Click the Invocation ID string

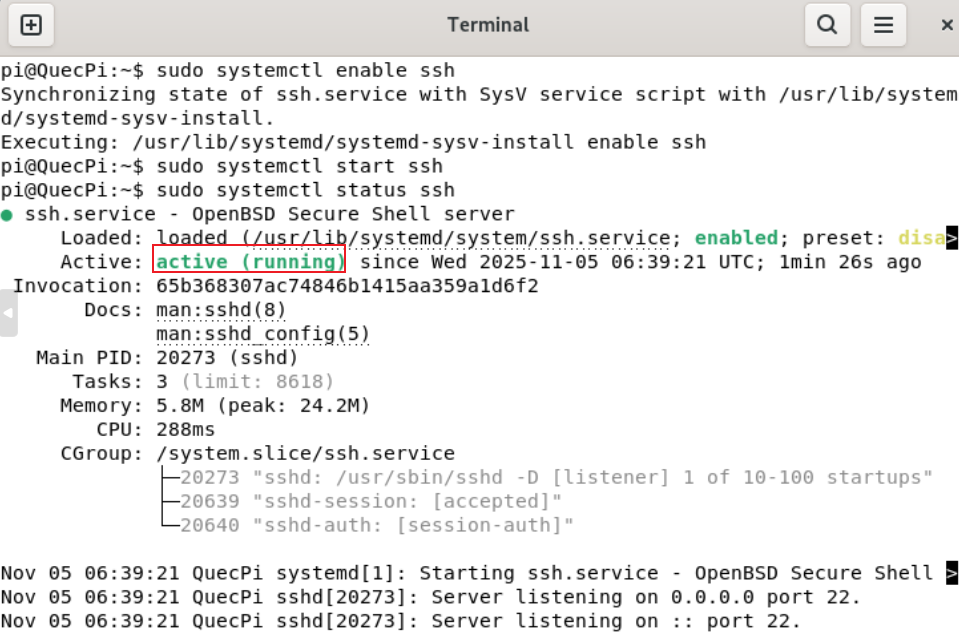[347, 286]
